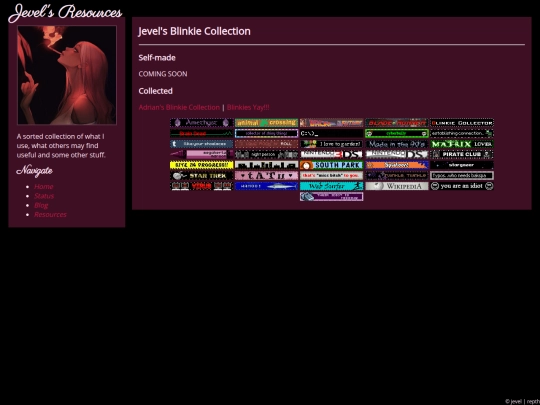Viewport: 540px width, 405px height.
Task: Select the Blinkie Collector blinkie
Action: 461,123
